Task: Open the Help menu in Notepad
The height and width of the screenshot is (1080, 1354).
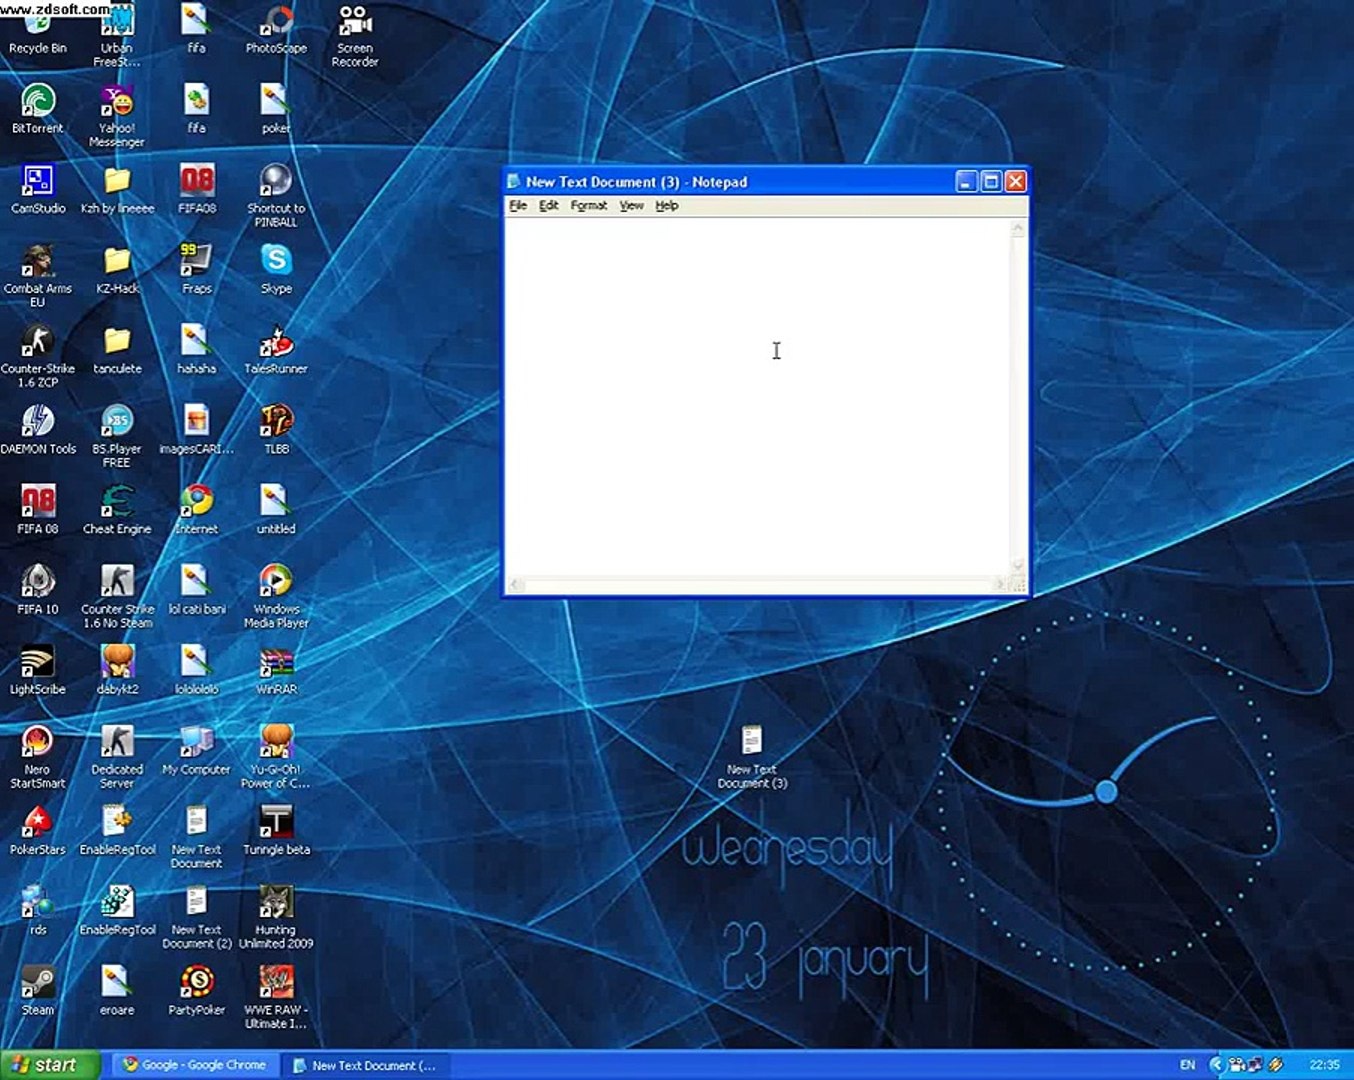Action: click(667, 206)
